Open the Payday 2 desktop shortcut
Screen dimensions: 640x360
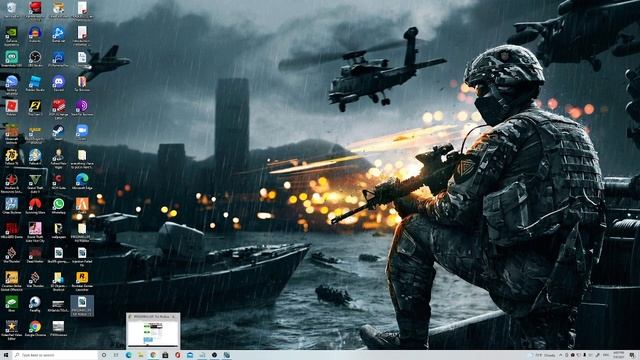click(x=35, y=108)
